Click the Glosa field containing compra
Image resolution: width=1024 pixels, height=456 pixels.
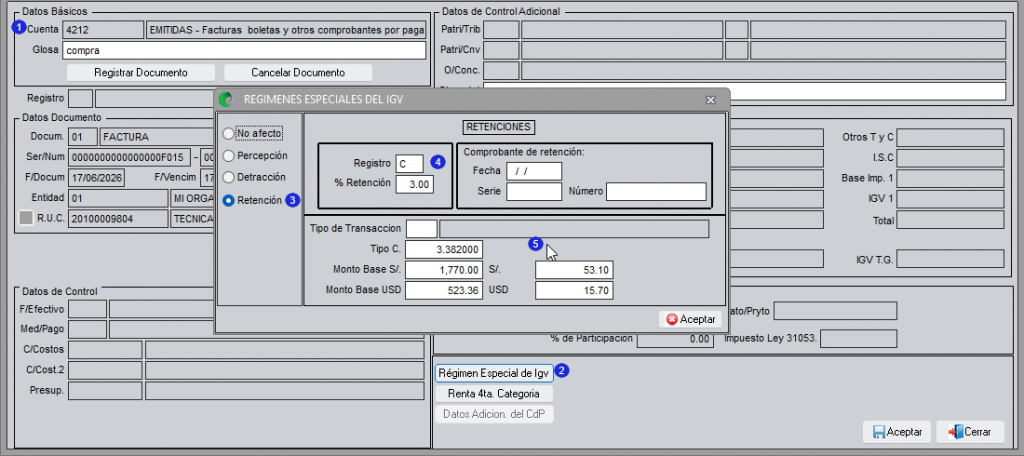[x=244, y=50]
